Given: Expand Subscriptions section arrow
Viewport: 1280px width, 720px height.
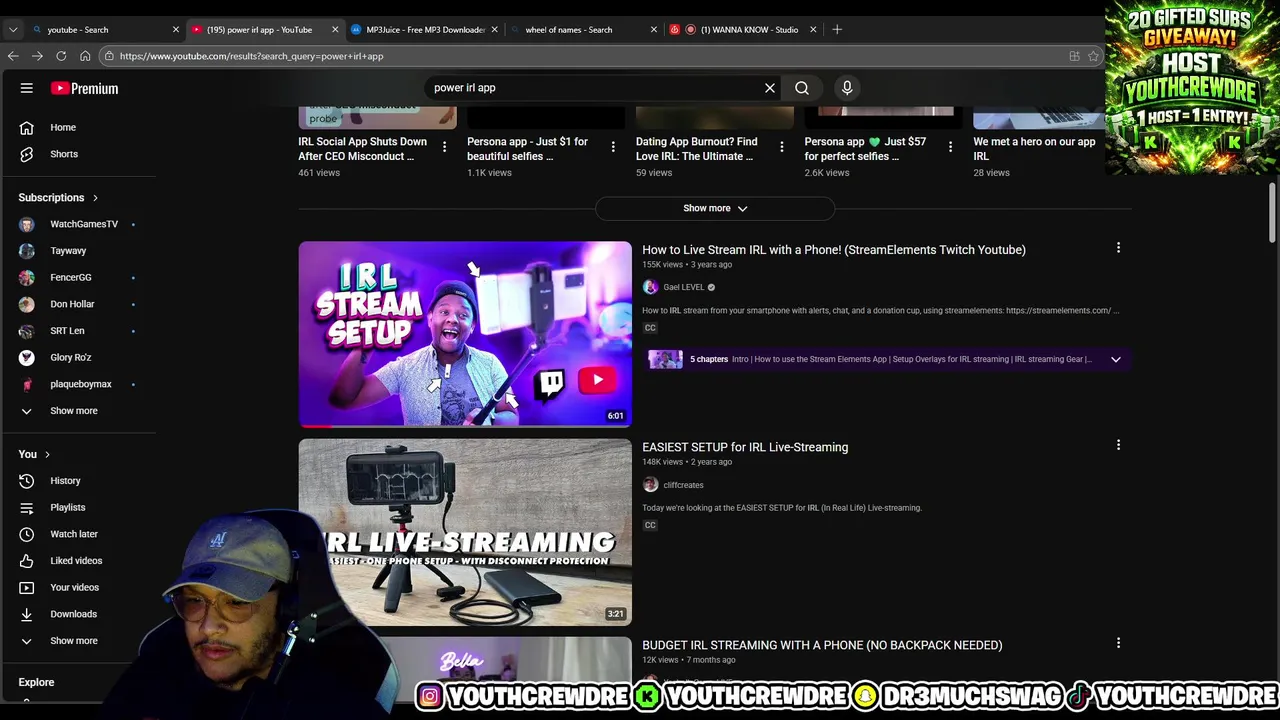Looking at the screenshot, I should pyautogui.click(x=95, y=198).
